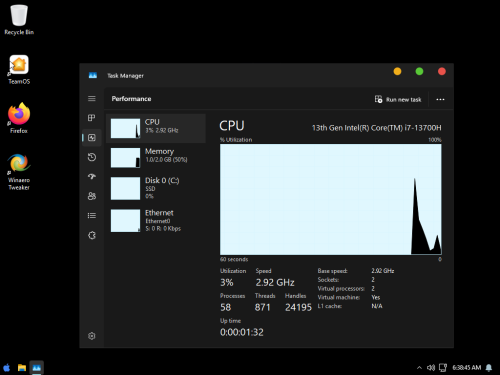This screenshot has width=500, height=375.
Task: Open the three-dots more options menu
Action: (x=440, y=99)
